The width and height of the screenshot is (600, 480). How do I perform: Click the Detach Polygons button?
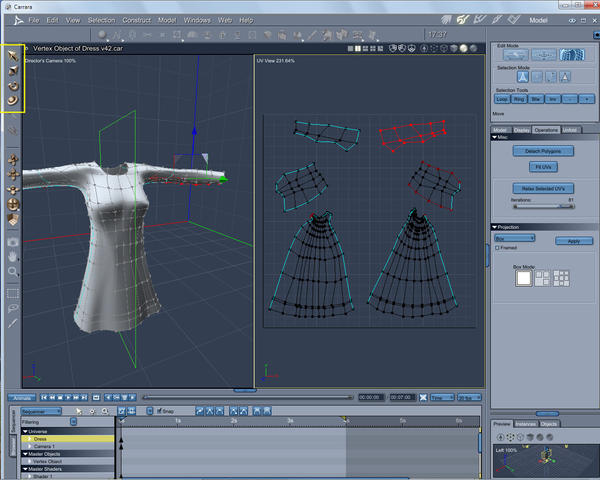point(543,151)
